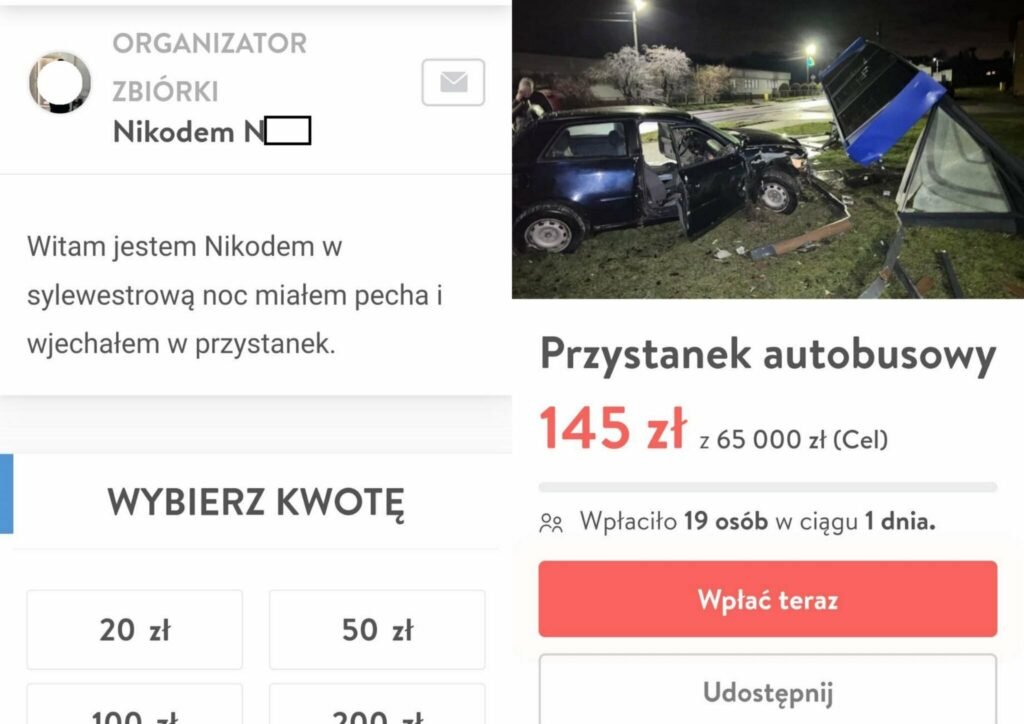The width and height of the screenshot is (1024, 724).
Task: Click the fundraiser progress bar
Action: (767, 487)
